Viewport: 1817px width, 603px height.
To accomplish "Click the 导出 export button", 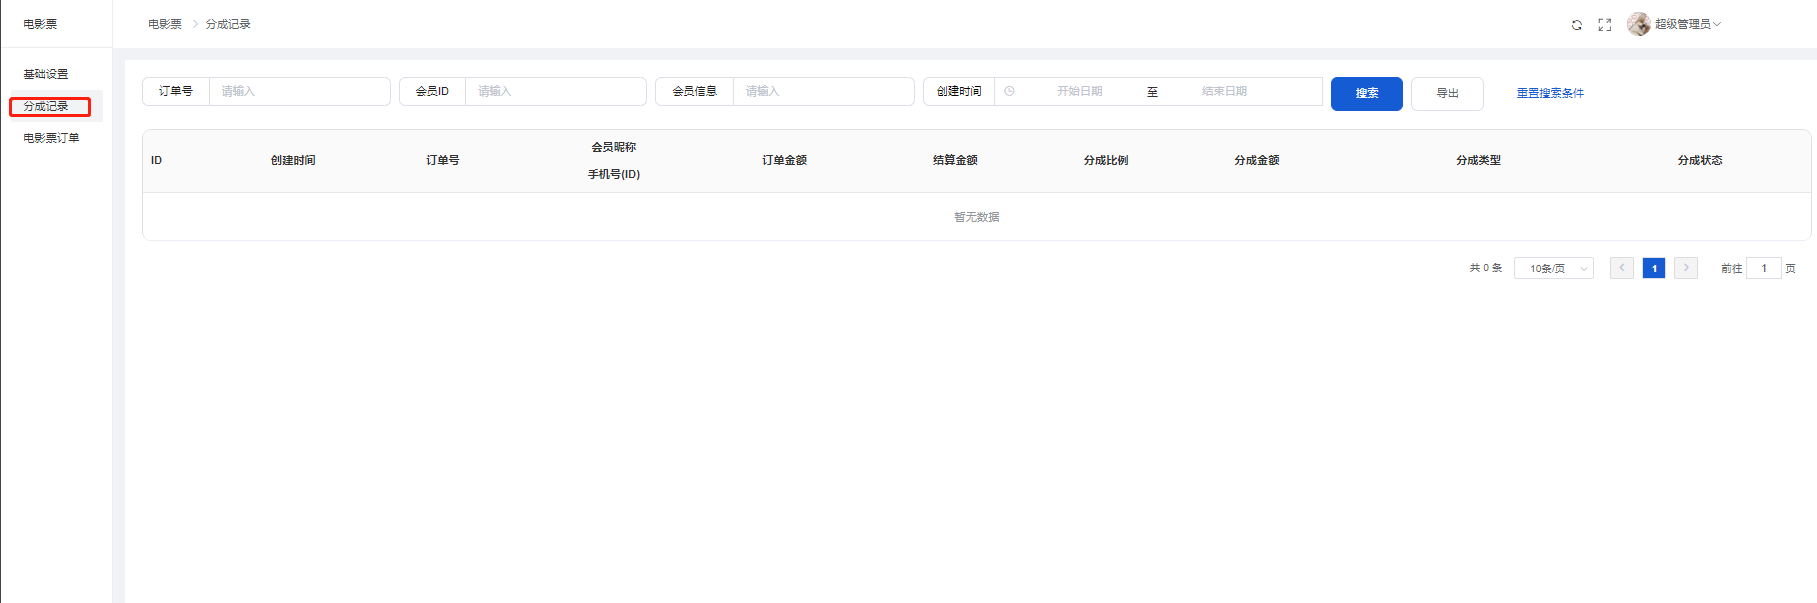I will pyautogui.click(x=1446, y=93).
